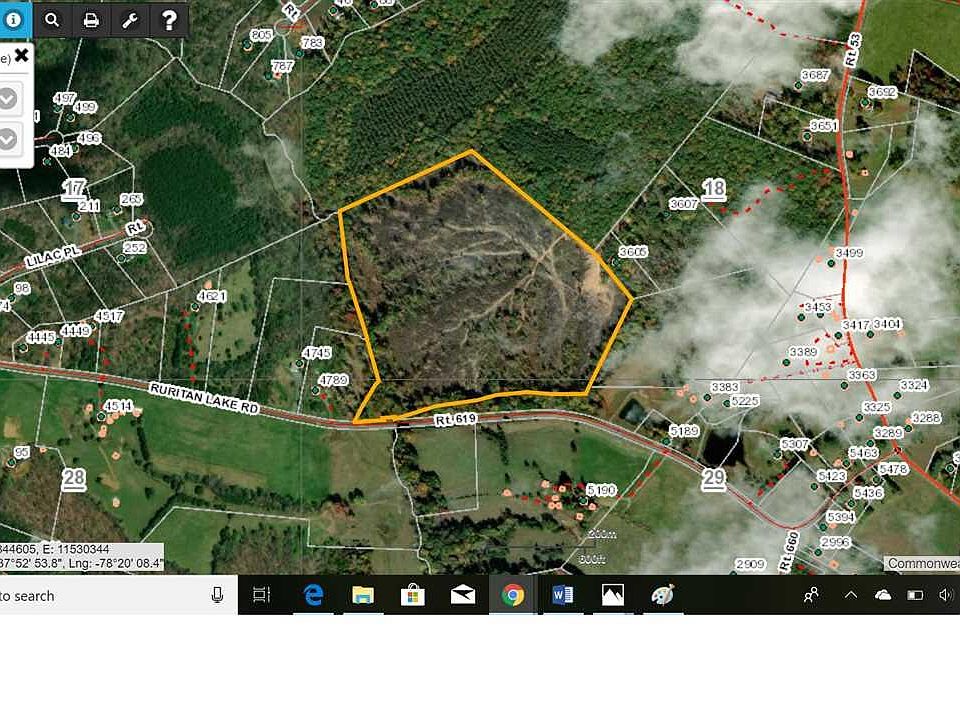Switch to Chrome in the taskbar
Viewport: 960px width, 720px height.
coord(513,594)
